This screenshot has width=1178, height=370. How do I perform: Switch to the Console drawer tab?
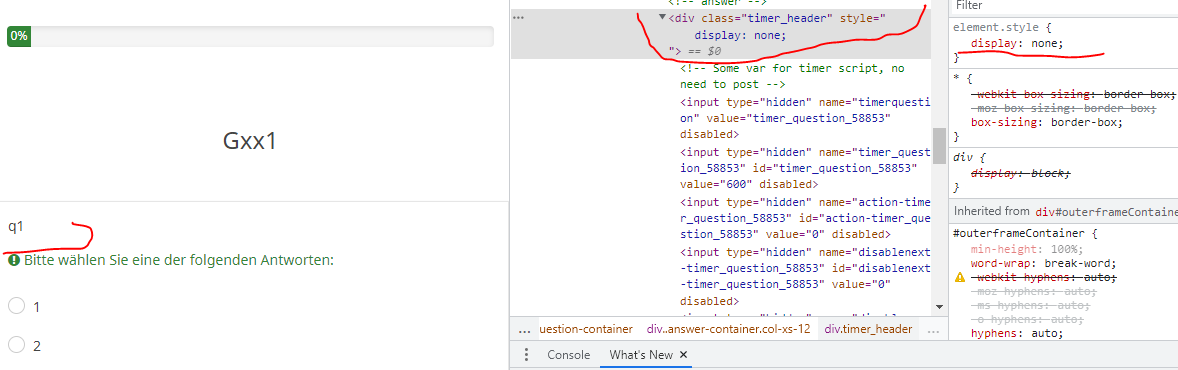(568, 355)
